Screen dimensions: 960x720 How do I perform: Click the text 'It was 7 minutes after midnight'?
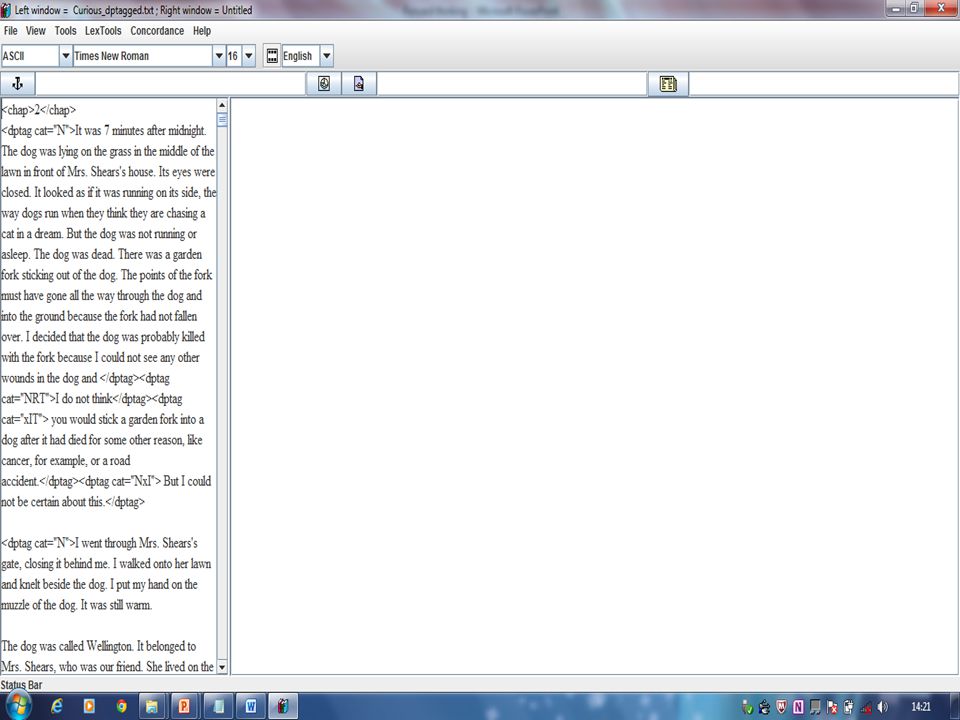(x=140, y=130)
